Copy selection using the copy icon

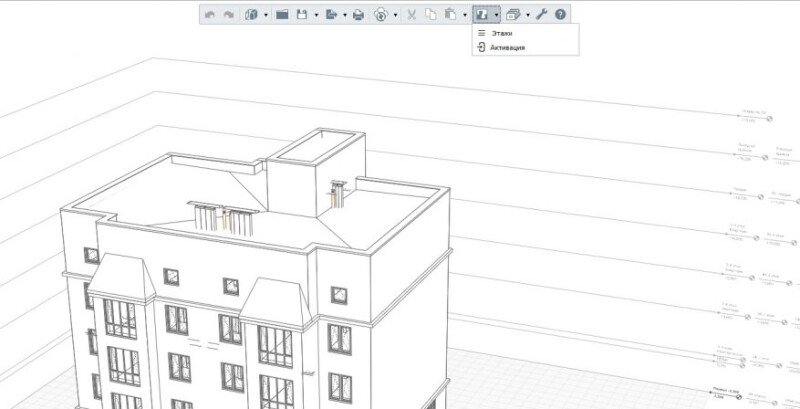click(430, 15)
